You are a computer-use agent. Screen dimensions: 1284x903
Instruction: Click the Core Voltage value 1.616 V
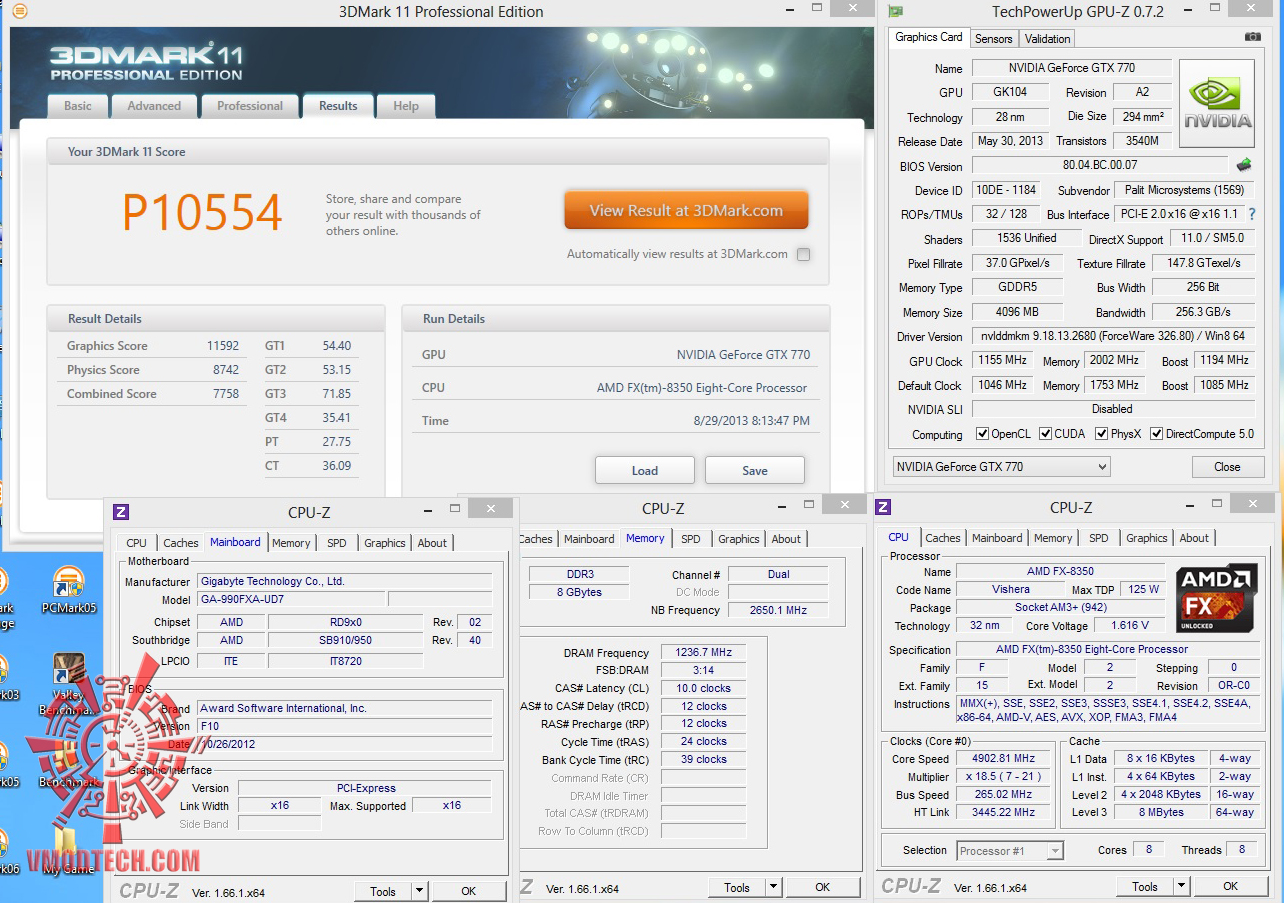coord(1129,626)
